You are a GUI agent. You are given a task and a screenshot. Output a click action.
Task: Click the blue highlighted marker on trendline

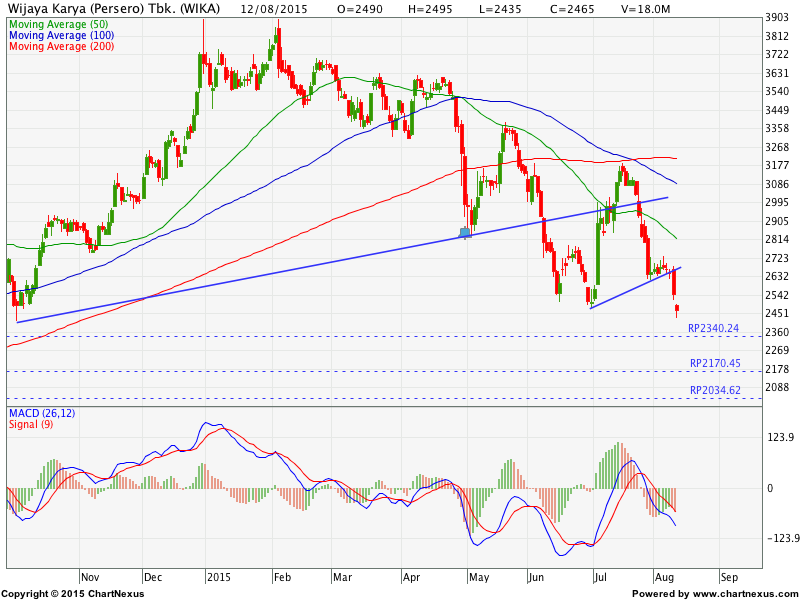464,233
